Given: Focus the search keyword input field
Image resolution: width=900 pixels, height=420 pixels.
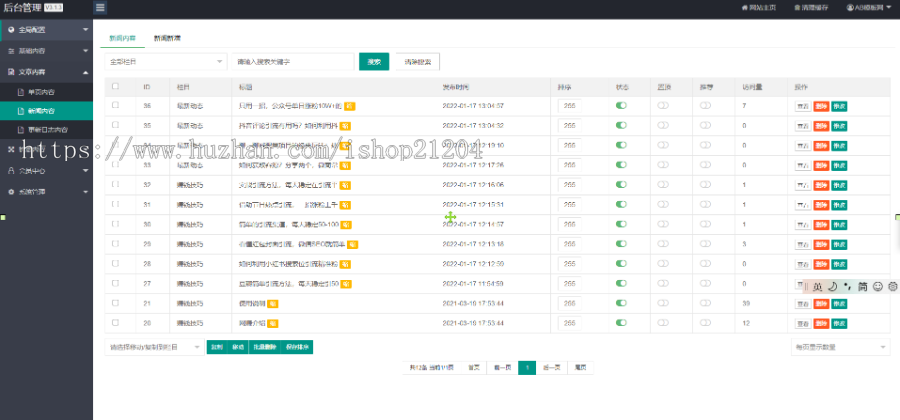Looking at the screenshot, I should pos(293,61).
